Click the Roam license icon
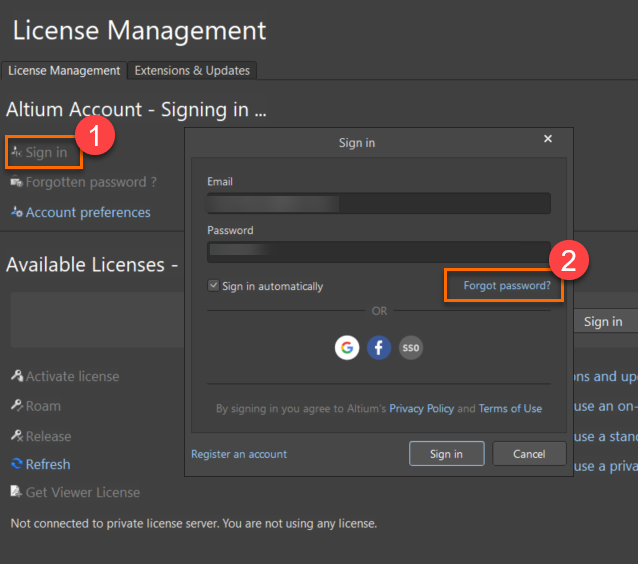 tap(16, 406)
